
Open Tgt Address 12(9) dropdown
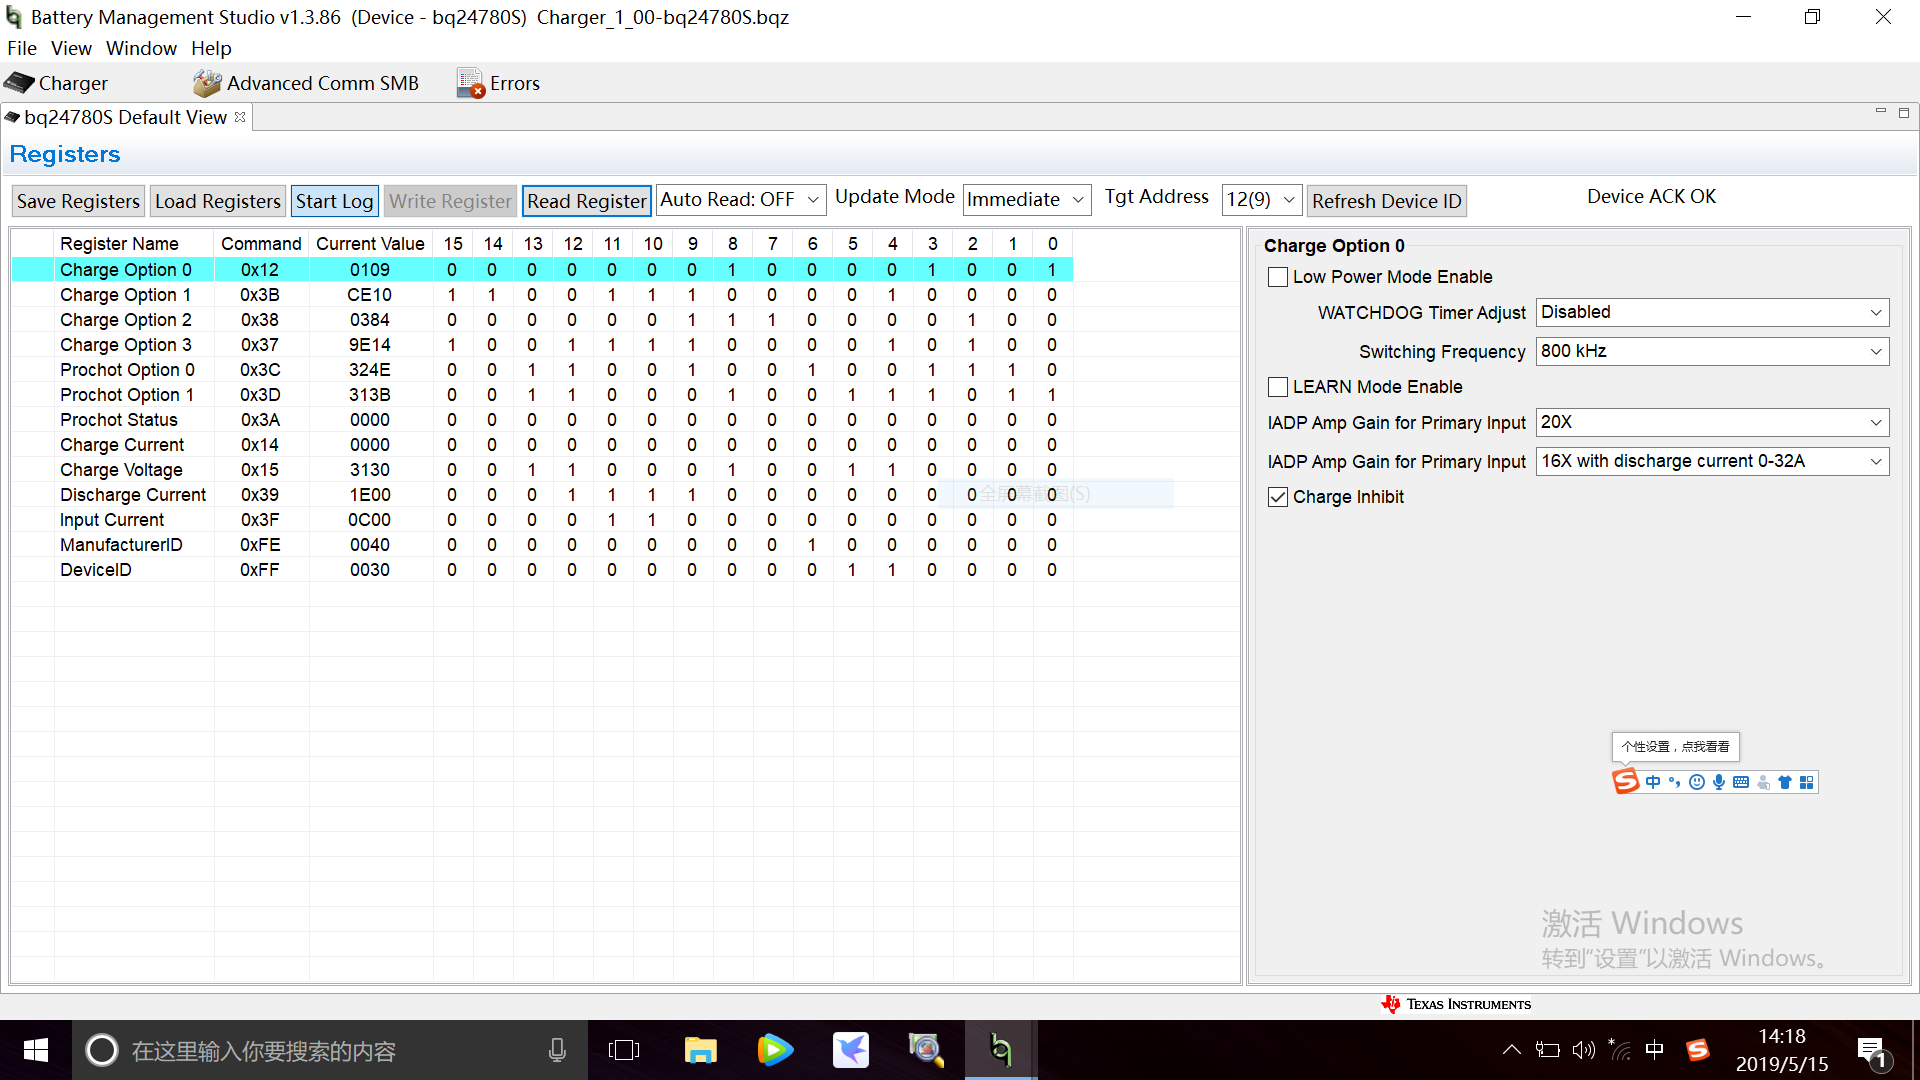point(1261,200)
